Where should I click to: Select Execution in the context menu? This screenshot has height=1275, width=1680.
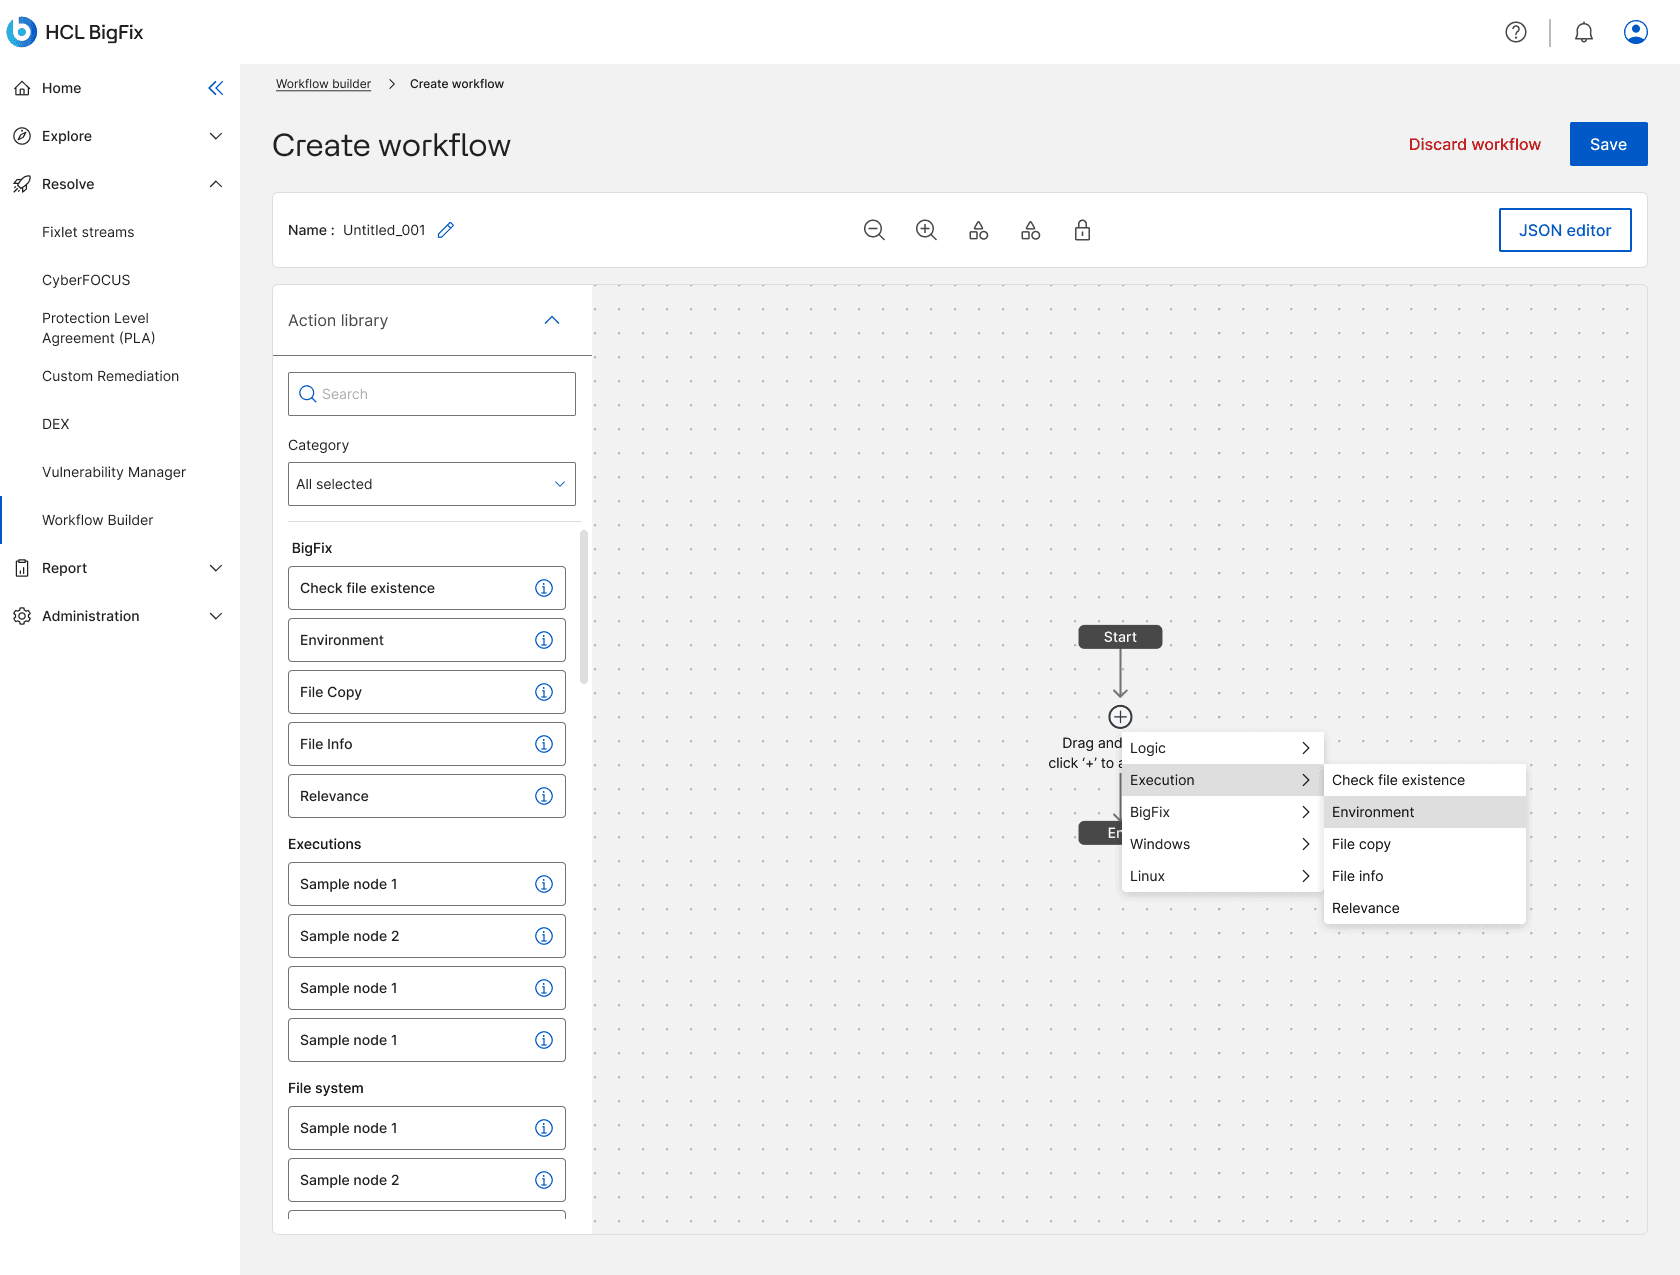pos(1222,780)
